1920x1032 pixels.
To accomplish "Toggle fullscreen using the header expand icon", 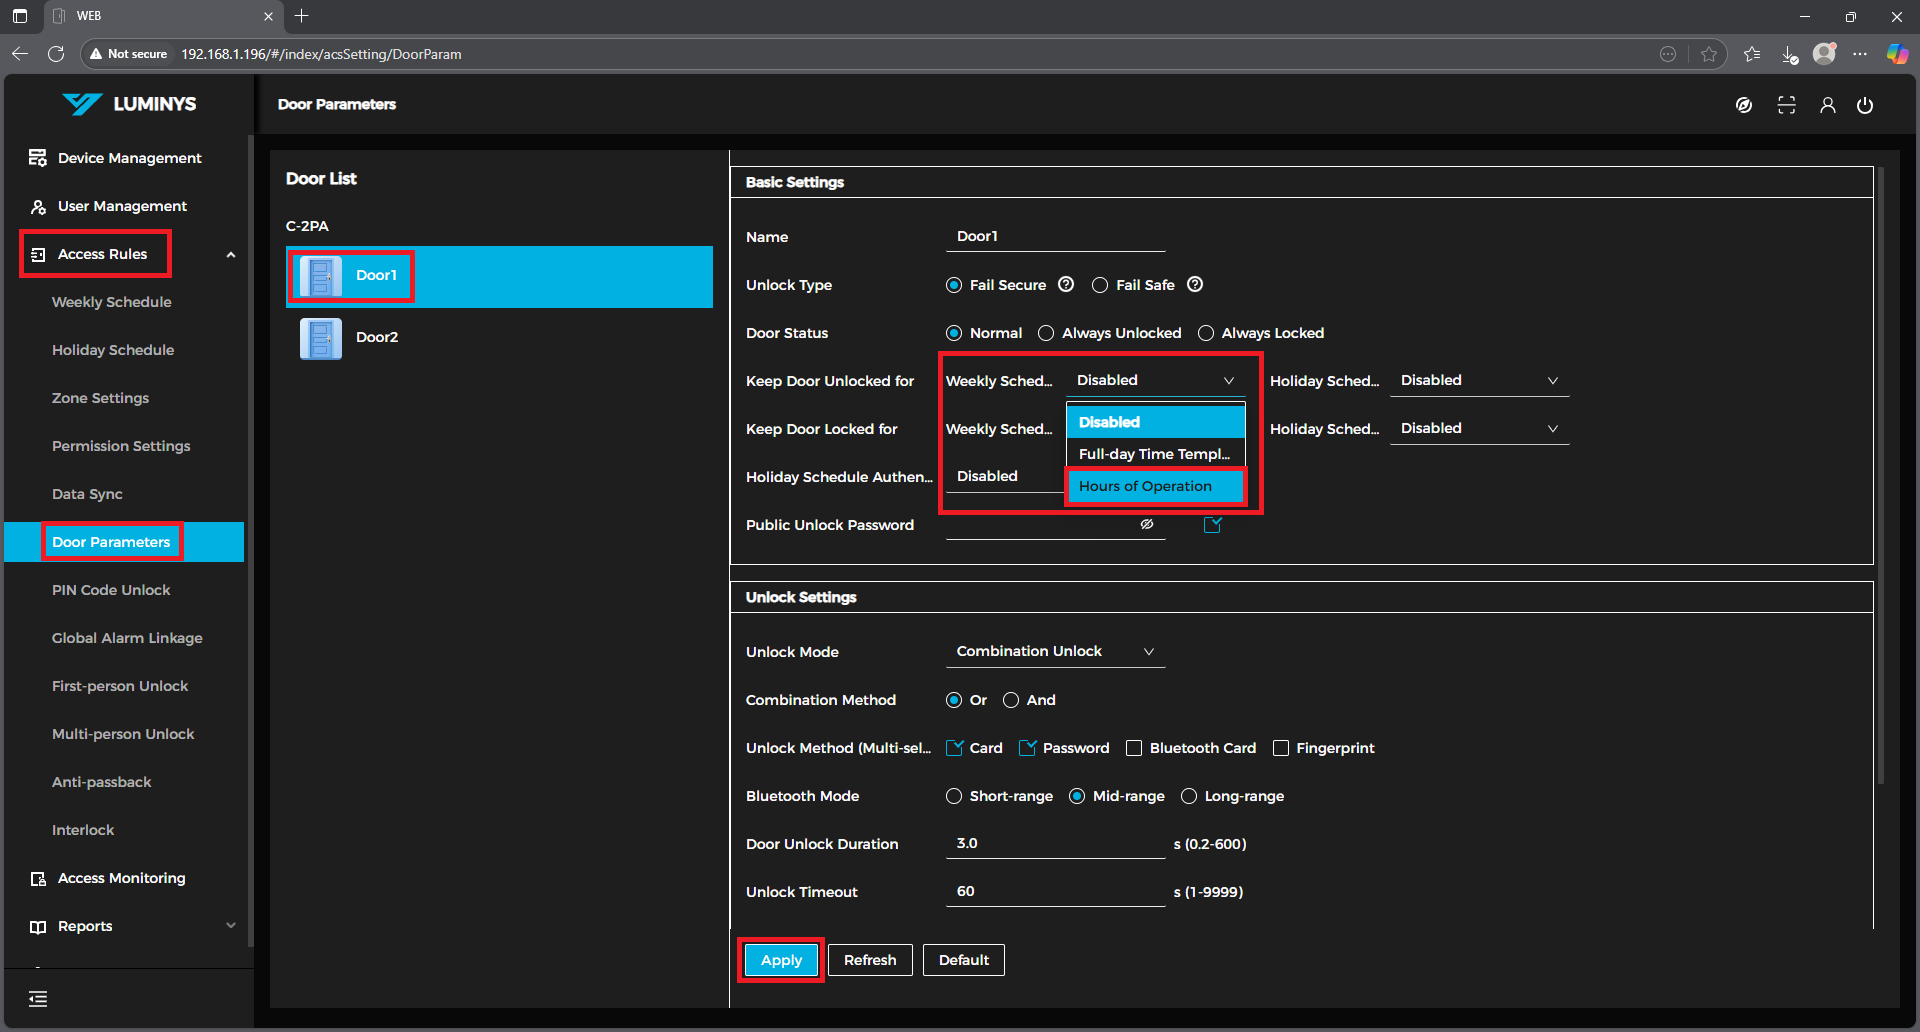I will (x=1786, y=105).
